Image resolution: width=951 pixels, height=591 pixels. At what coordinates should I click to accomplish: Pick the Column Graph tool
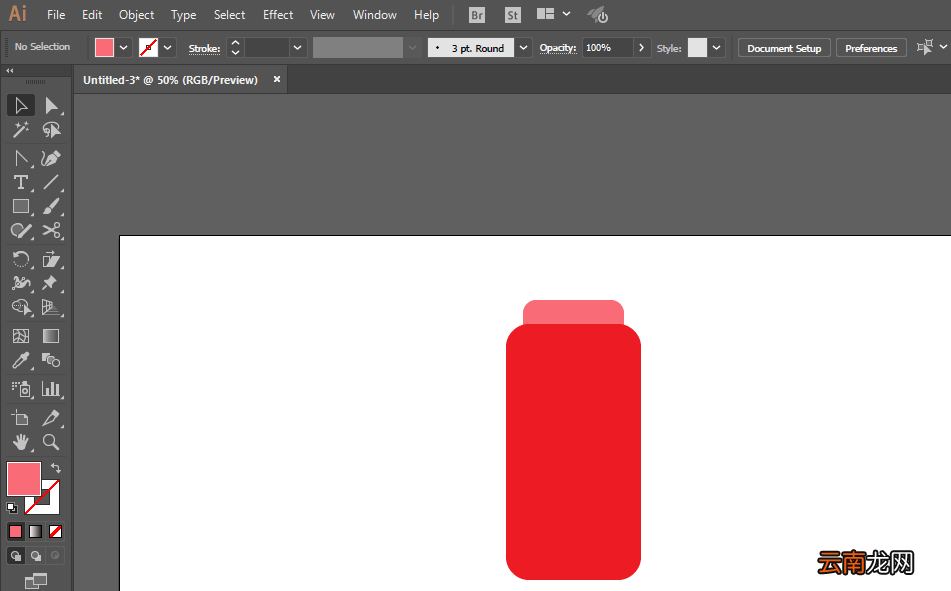click(x=52, y=389)
